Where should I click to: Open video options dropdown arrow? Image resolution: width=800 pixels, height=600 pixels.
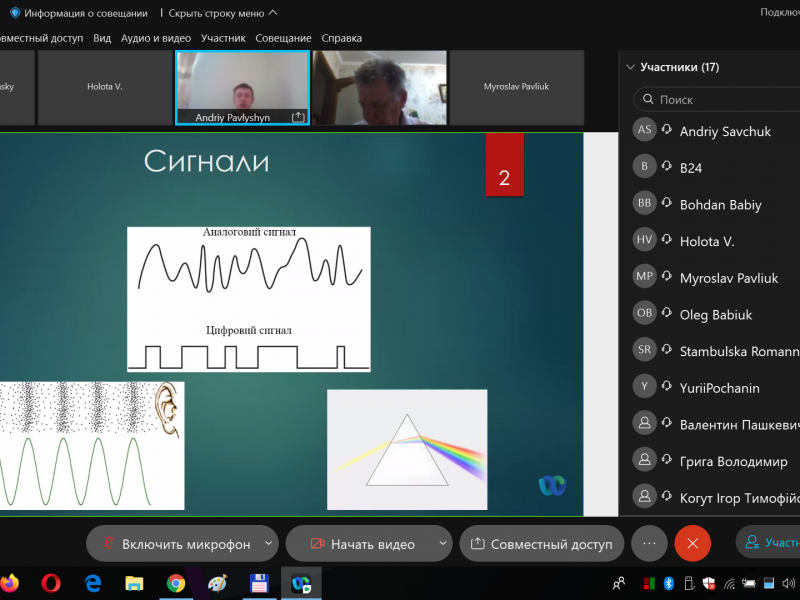coord(443,543)
